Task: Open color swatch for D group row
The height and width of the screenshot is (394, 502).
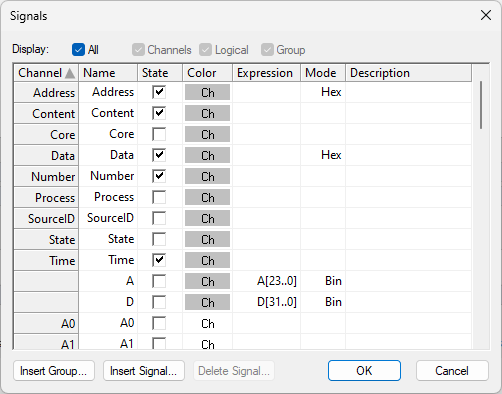Action: (207, 302)
